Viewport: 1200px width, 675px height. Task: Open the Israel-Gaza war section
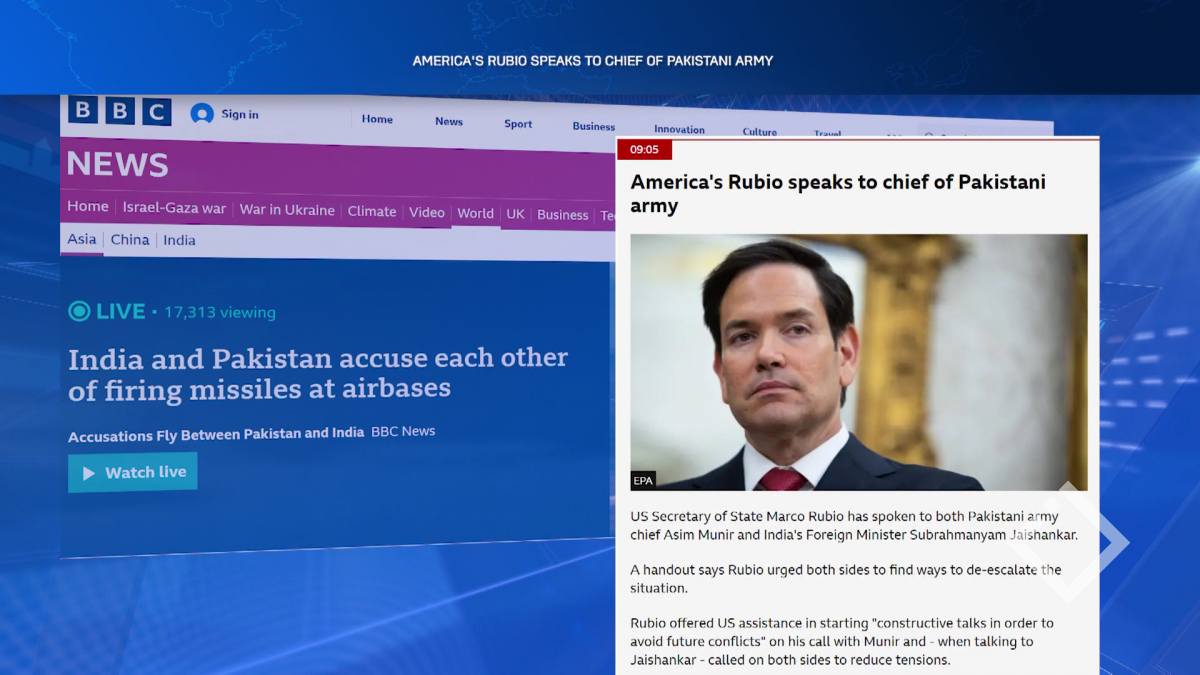pyautogui.click(x=174, y=208)
